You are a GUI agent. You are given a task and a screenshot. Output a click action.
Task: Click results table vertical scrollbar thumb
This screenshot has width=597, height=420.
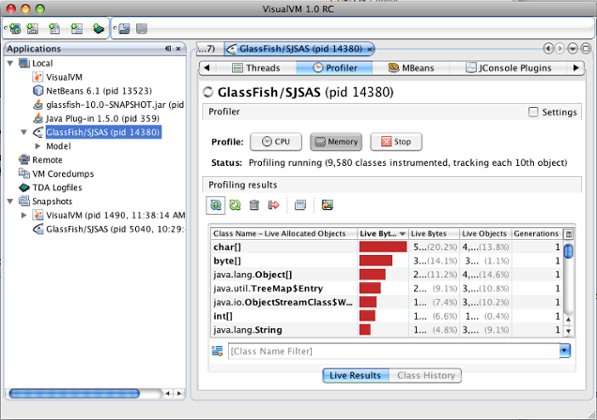pyautogui.click(x=568, y=251)
